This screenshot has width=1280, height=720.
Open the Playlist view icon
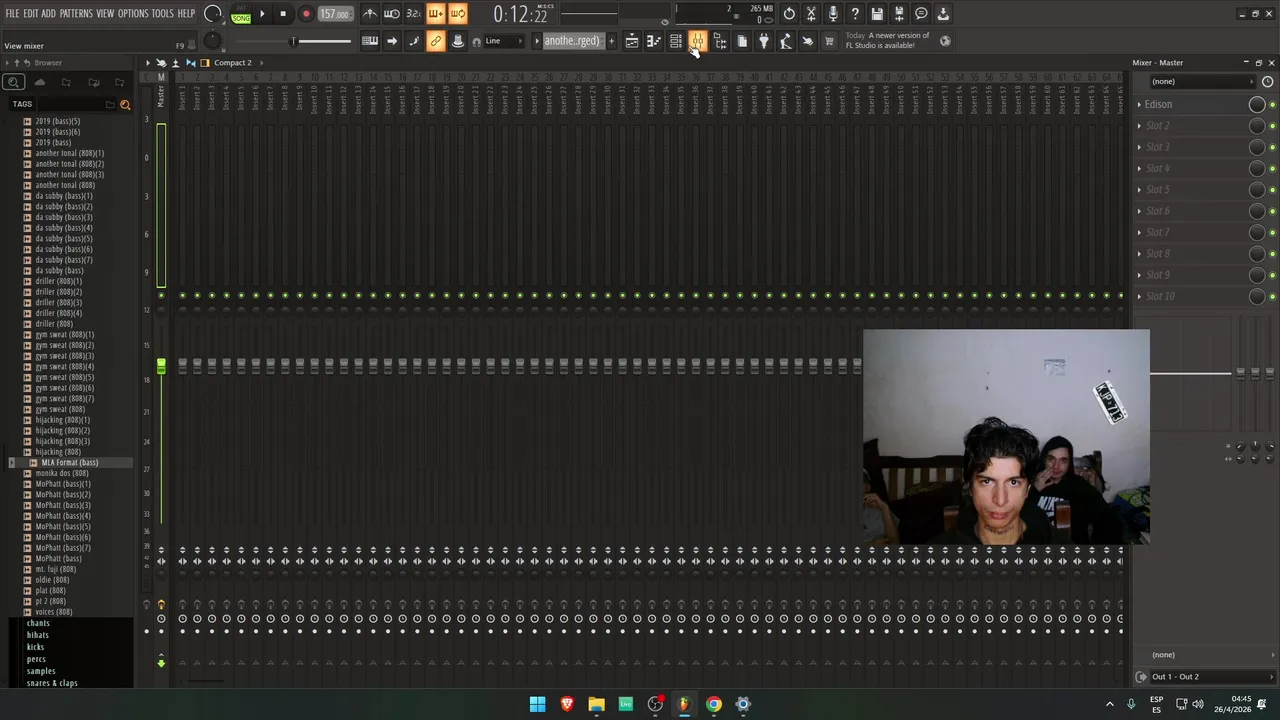[x=632, y=41]
